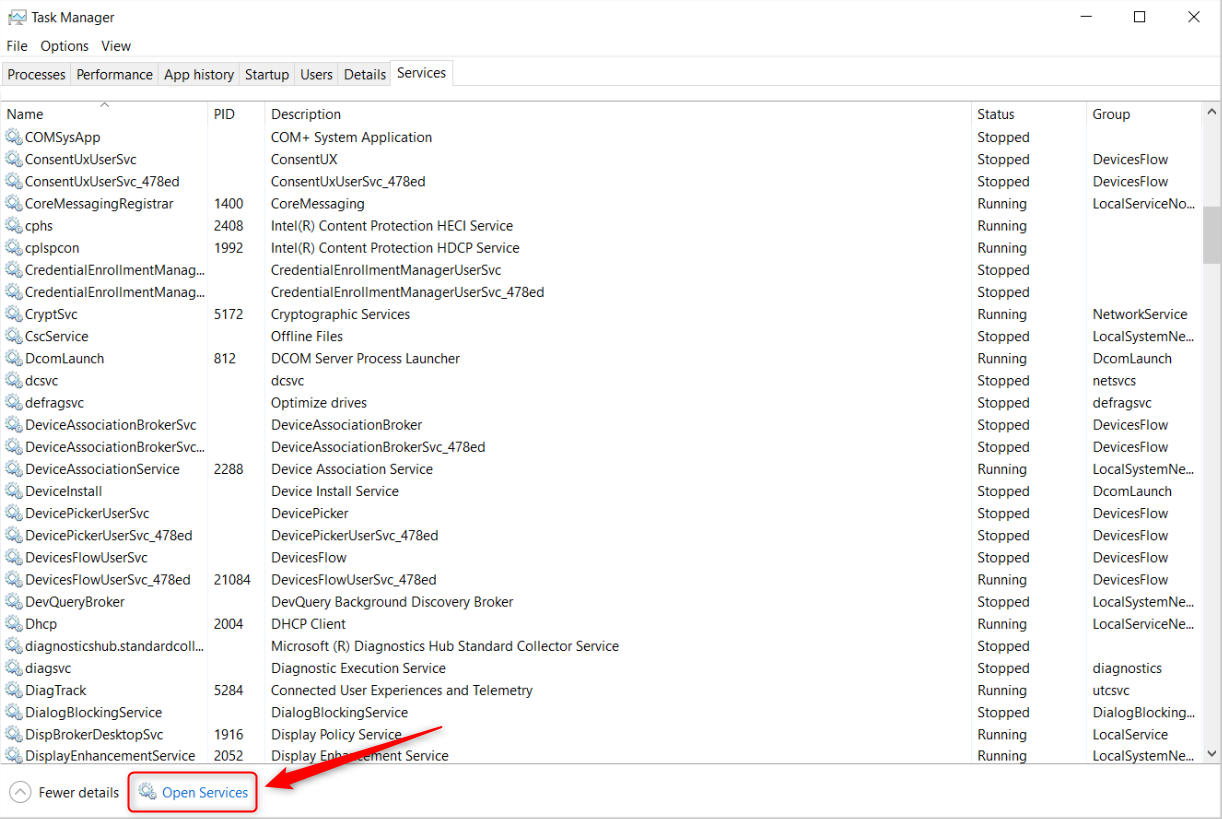Click the 'NetworkService' group cell

pyautogui.click(x=1140, y=314)
